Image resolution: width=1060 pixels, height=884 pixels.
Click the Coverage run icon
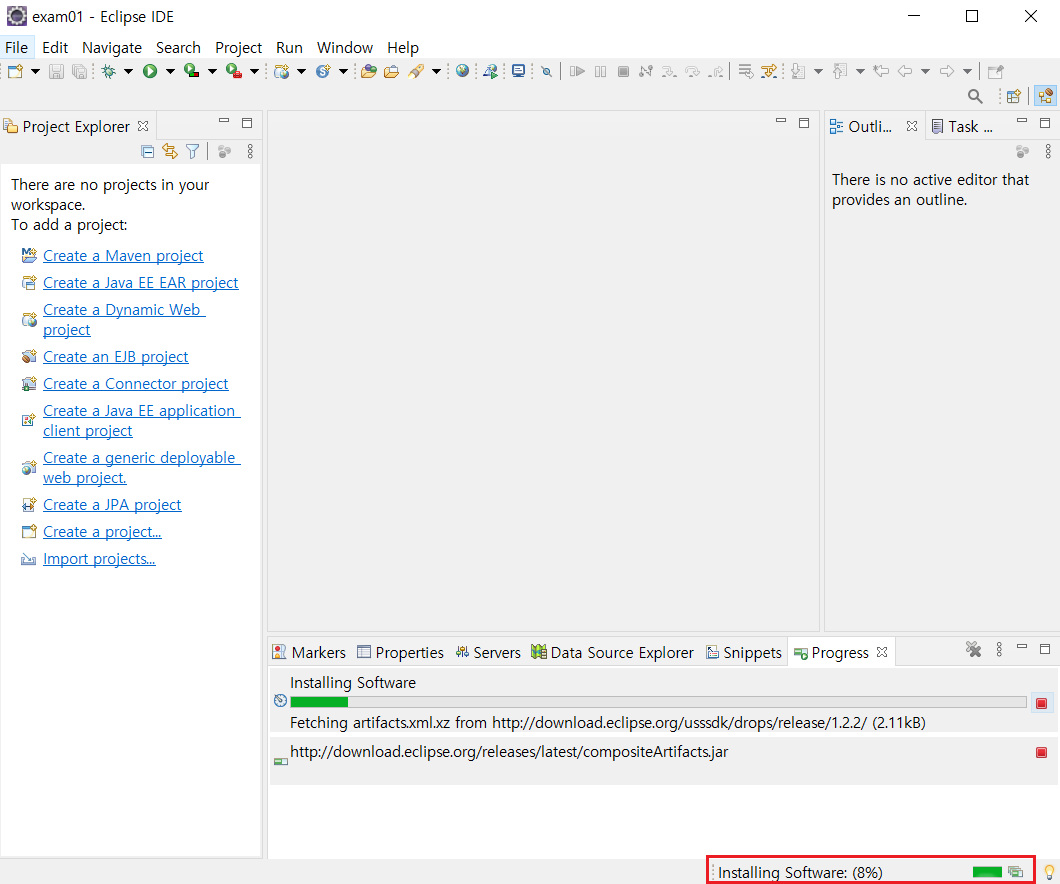(x=191, y=71)
